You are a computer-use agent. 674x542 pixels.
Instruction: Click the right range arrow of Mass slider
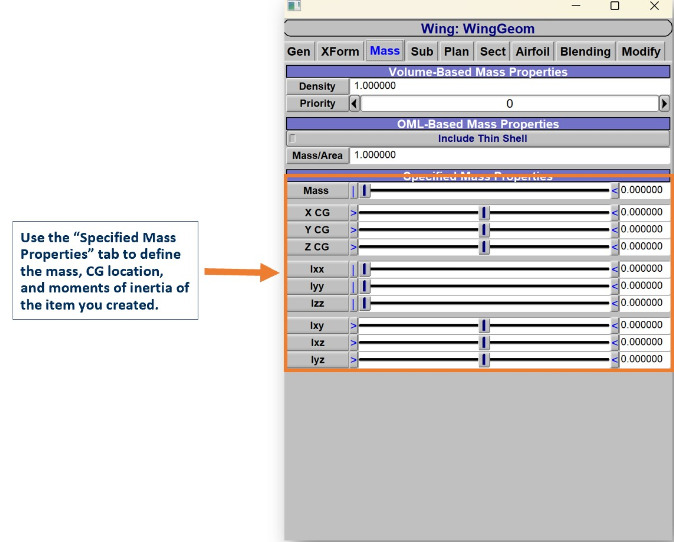[615, 191]
